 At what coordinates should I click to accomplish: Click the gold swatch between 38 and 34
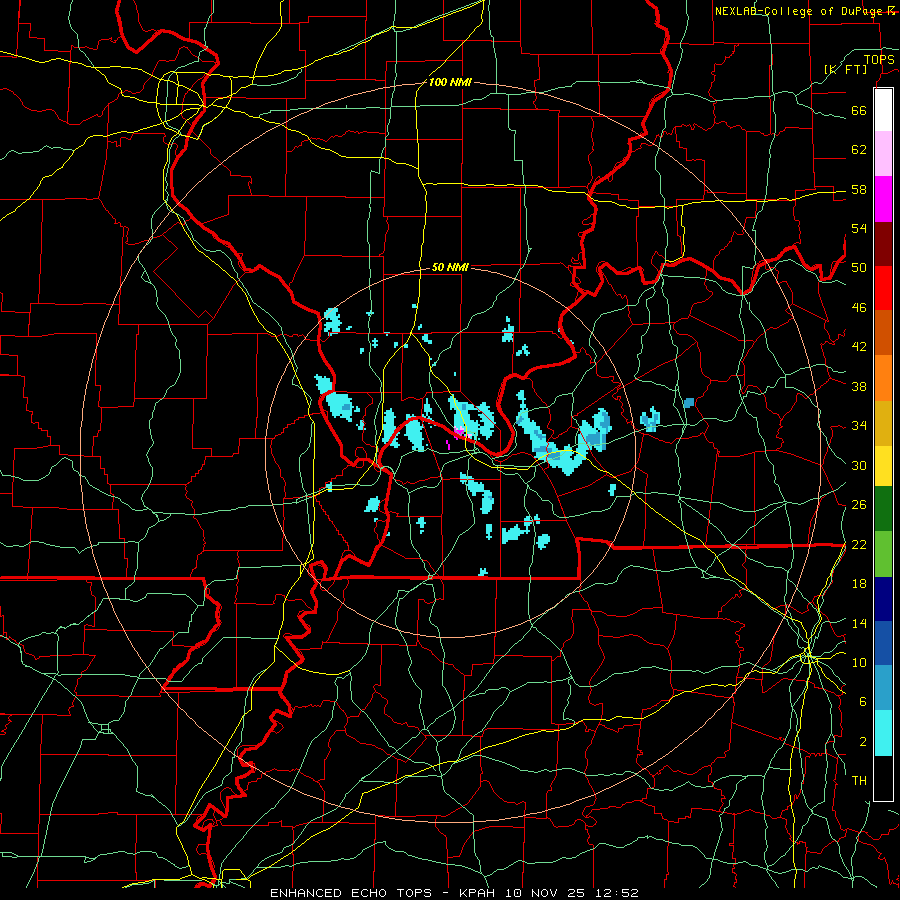883,423
